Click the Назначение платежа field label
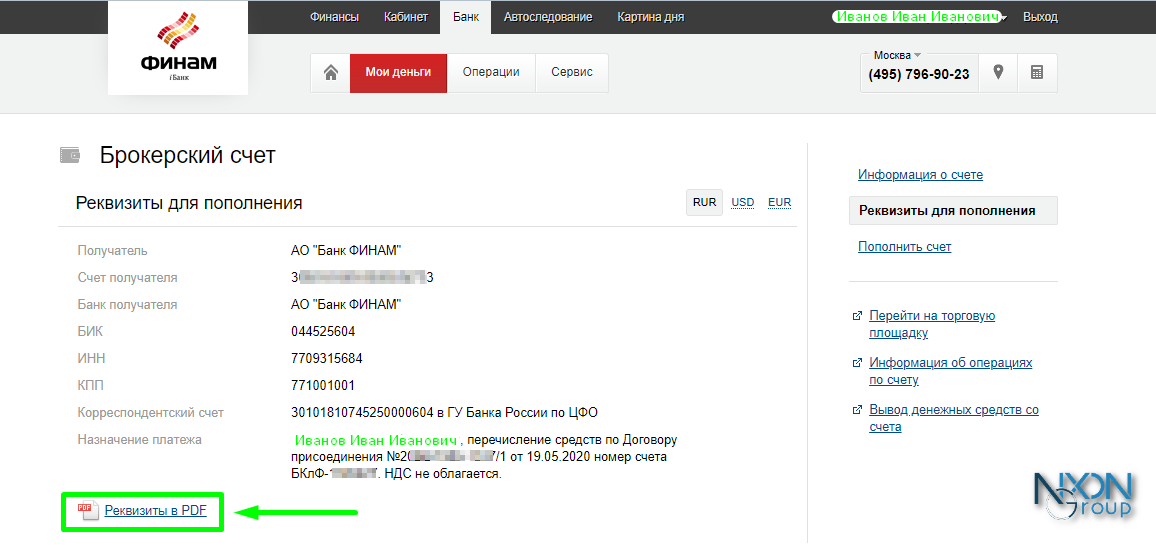Image resolution: width=1156 pixels, height=545 pixels. [139, 440]
